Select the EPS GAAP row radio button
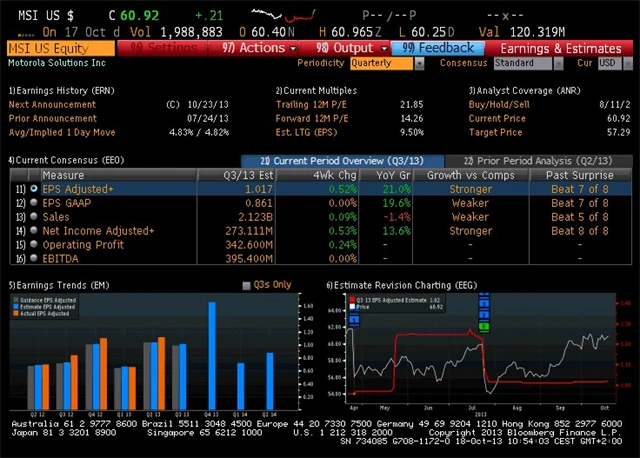Screen dimensions: 640x458 click(34, 202)
